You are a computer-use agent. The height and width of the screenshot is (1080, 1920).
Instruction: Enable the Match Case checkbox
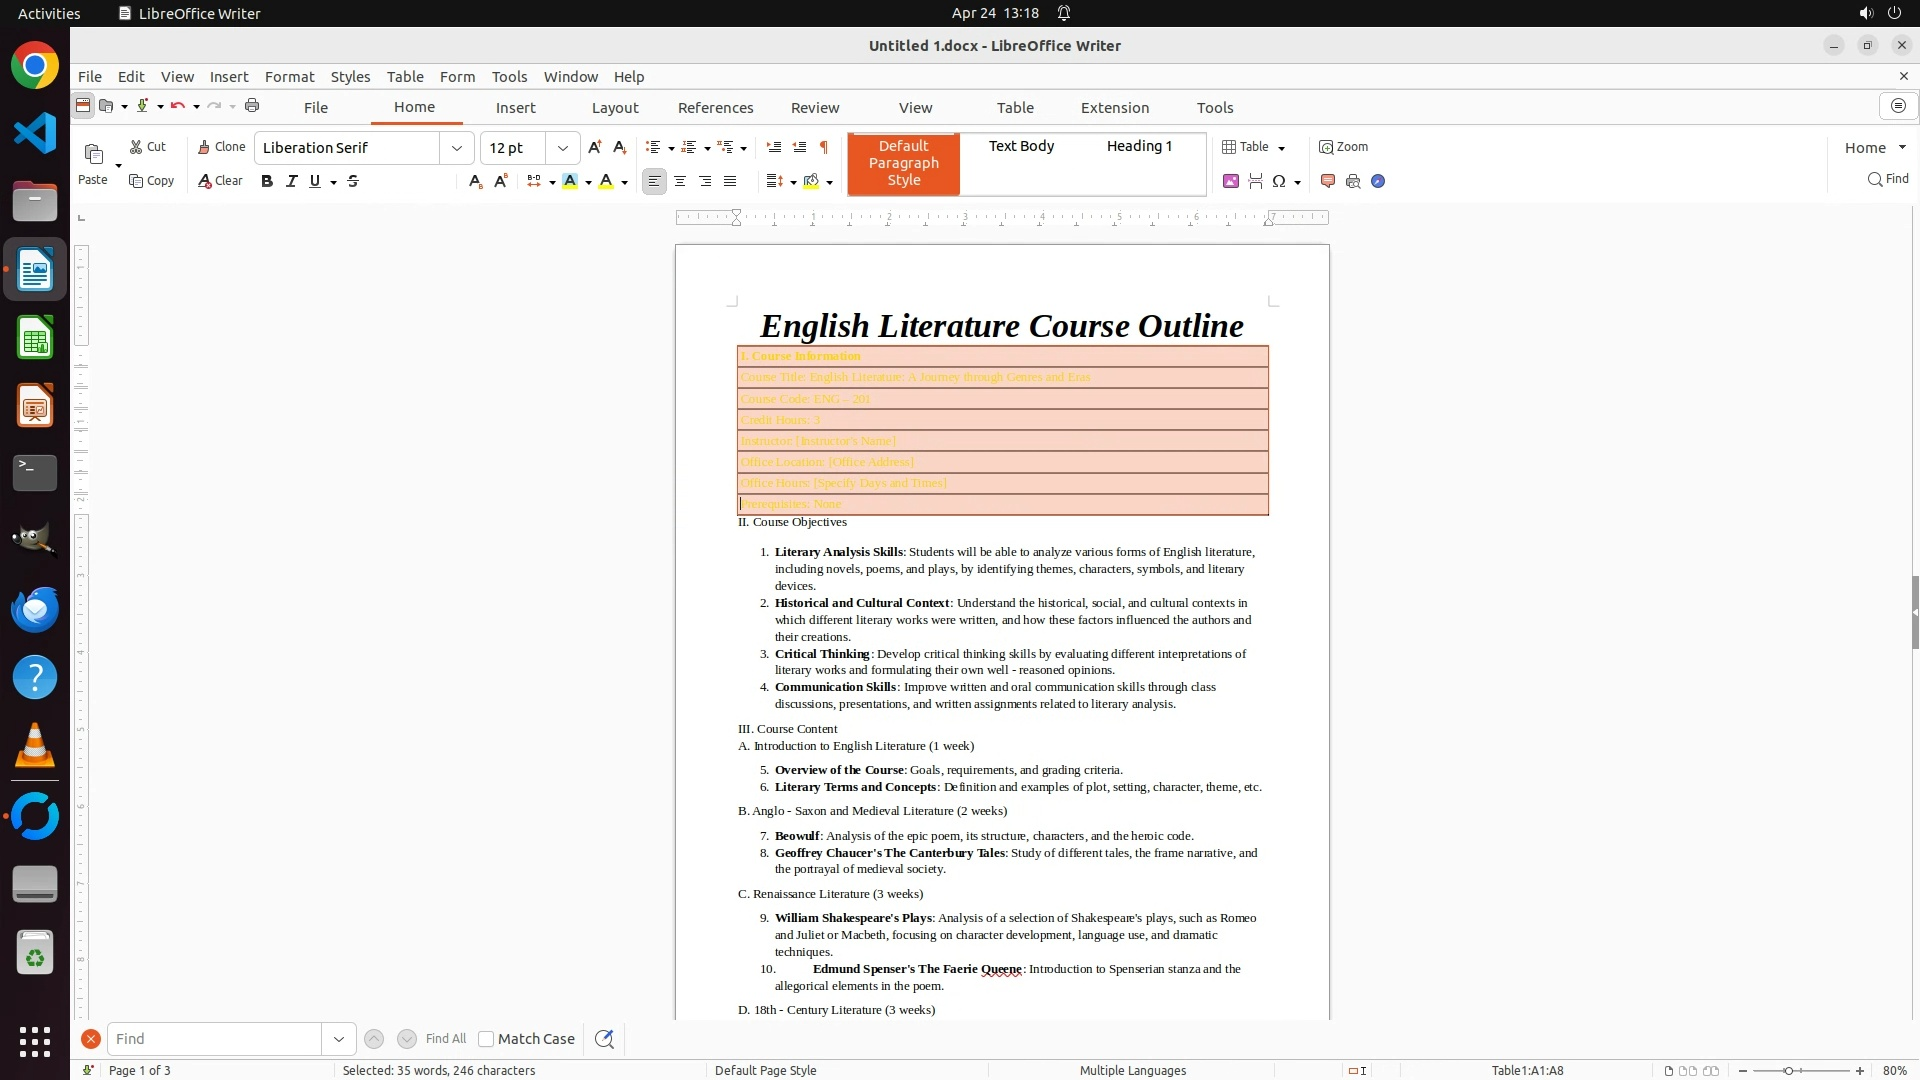(486, 1039)
